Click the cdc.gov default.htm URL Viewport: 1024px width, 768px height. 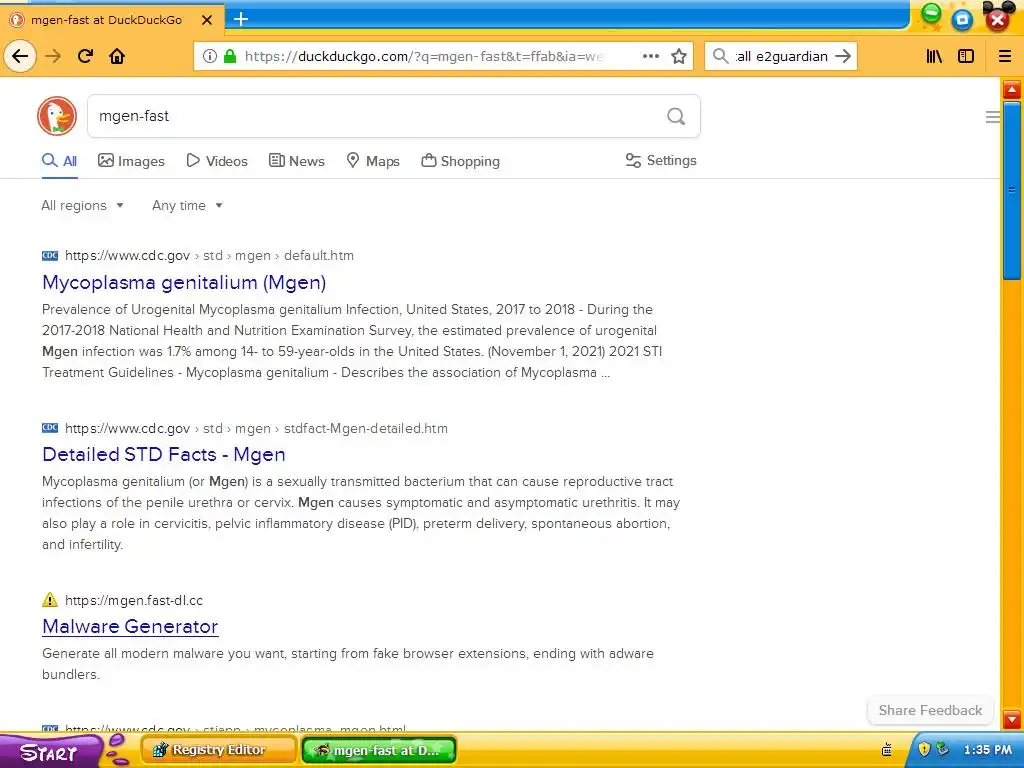[209, 255]
